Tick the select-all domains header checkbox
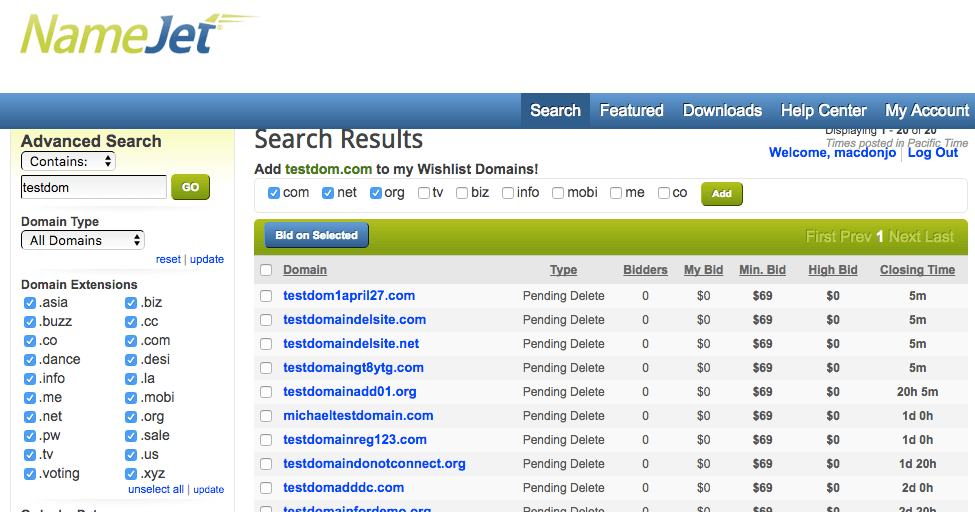Image resolution: width=975 pixels, height=512 pixels. pyautogui.click(x=266, y=270)
